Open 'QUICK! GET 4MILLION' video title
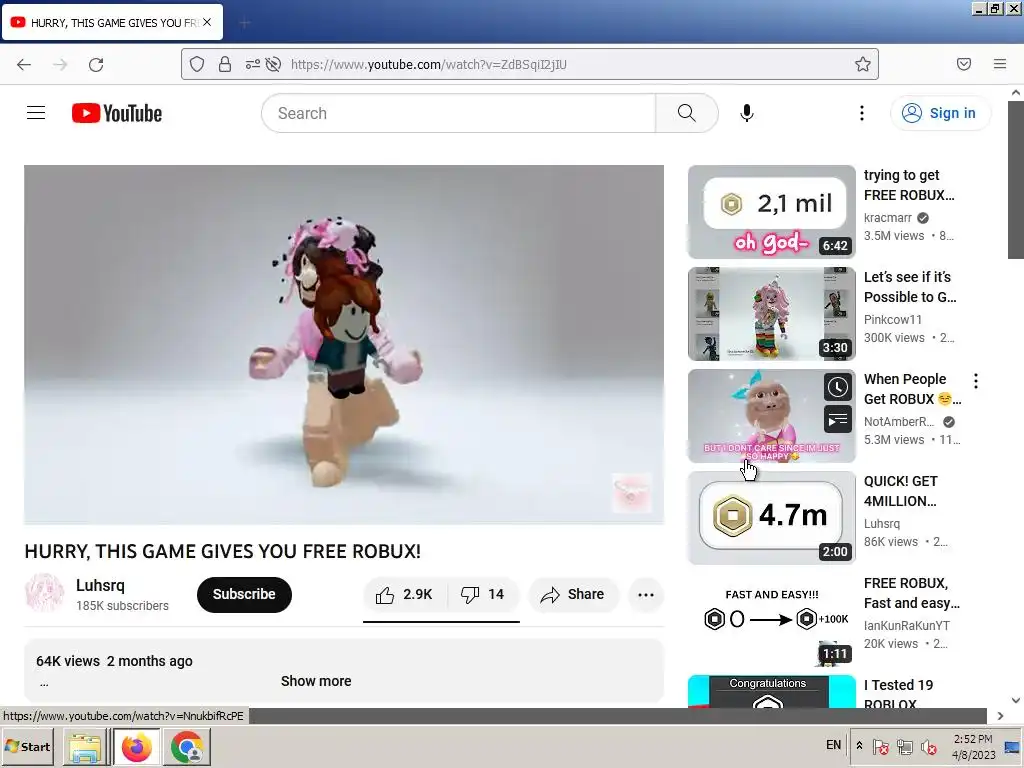The image size is (1024, 768). coord(901,491)
